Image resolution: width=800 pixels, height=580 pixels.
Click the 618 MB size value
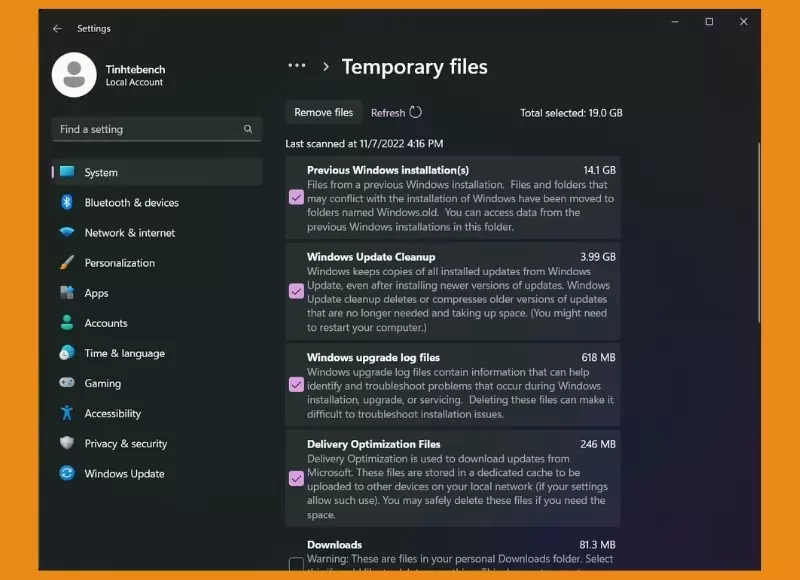tap(598, 357)
